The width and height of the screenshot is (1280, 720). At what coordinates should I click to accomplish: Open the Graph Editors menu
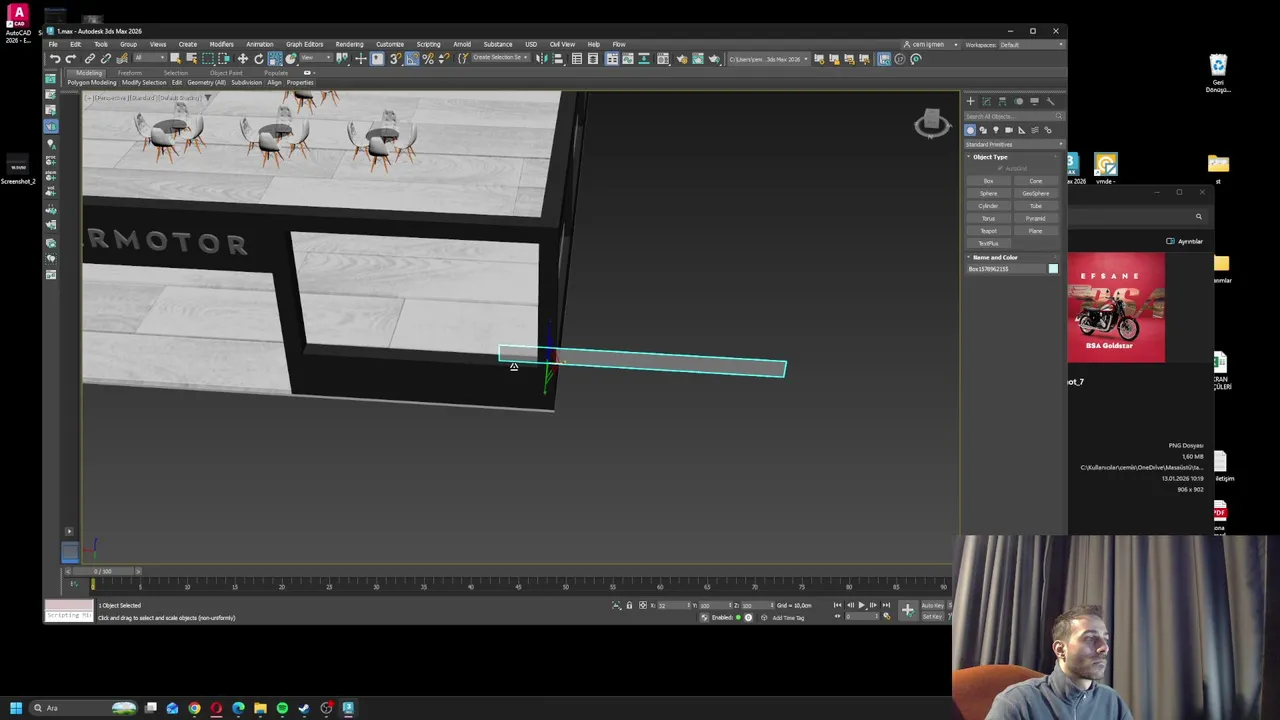coord(304,44)
